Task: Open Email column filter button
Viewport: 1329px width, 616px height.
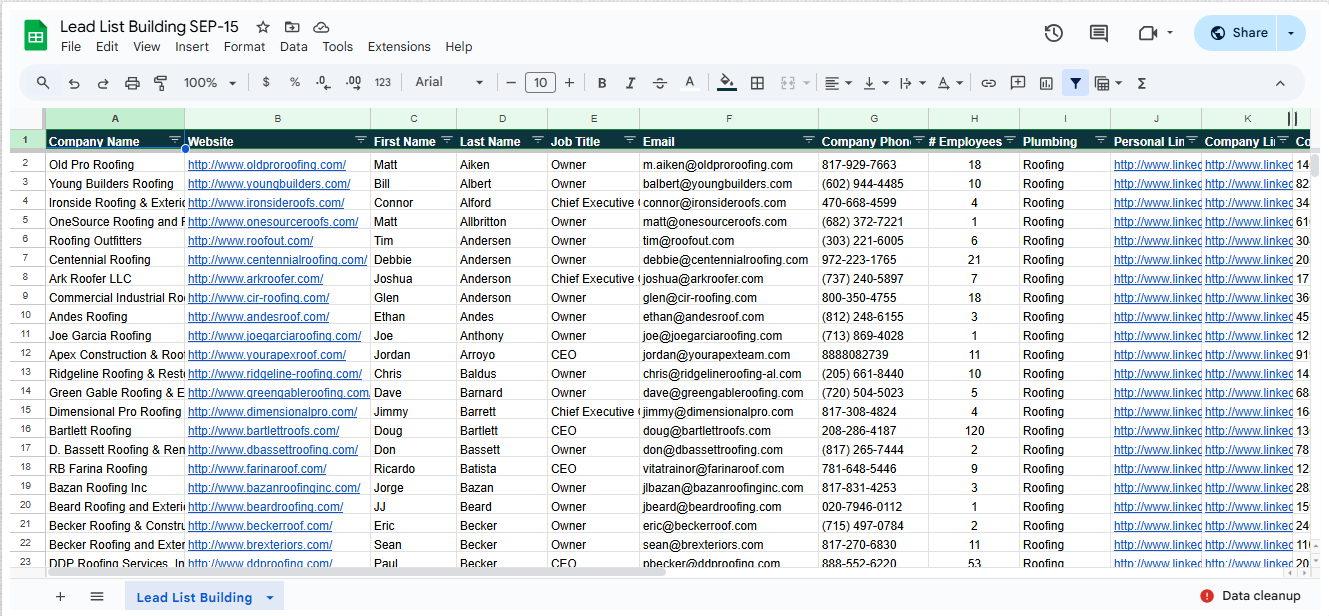Action: (810, 140)
